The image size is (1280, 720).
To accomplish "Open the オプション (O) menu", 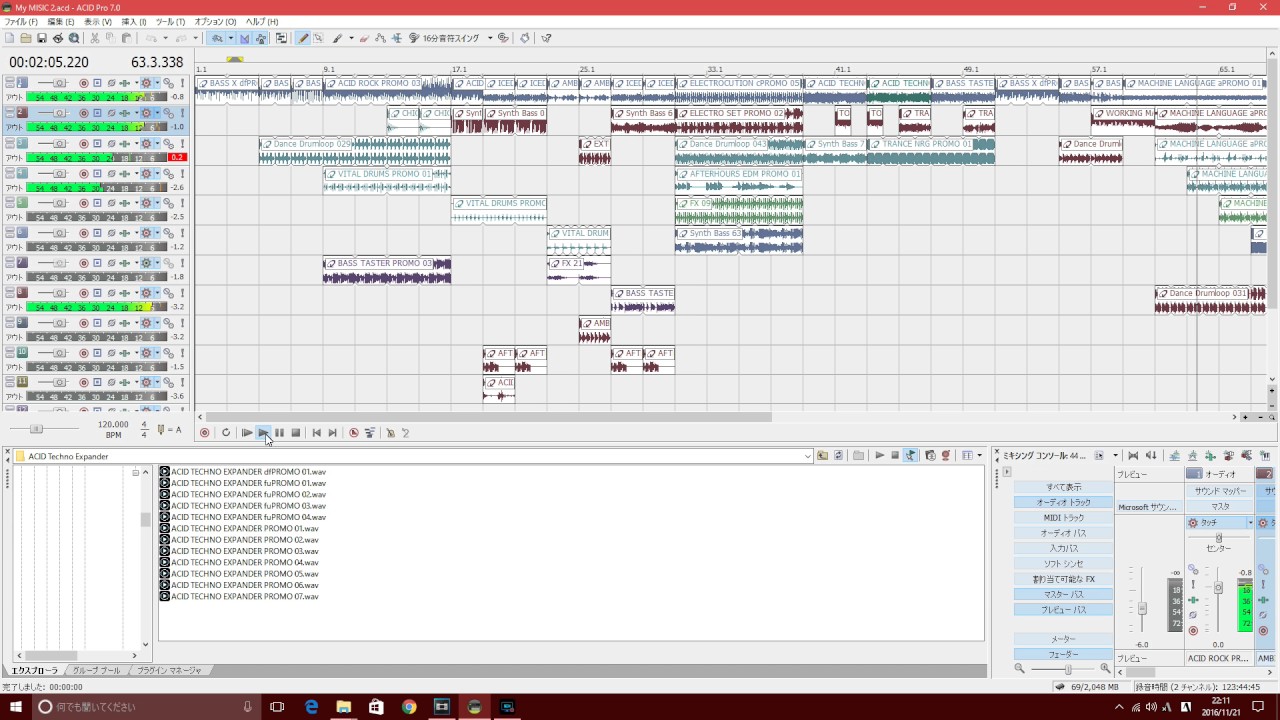I will pyautogui.click(x=215, y=22).
